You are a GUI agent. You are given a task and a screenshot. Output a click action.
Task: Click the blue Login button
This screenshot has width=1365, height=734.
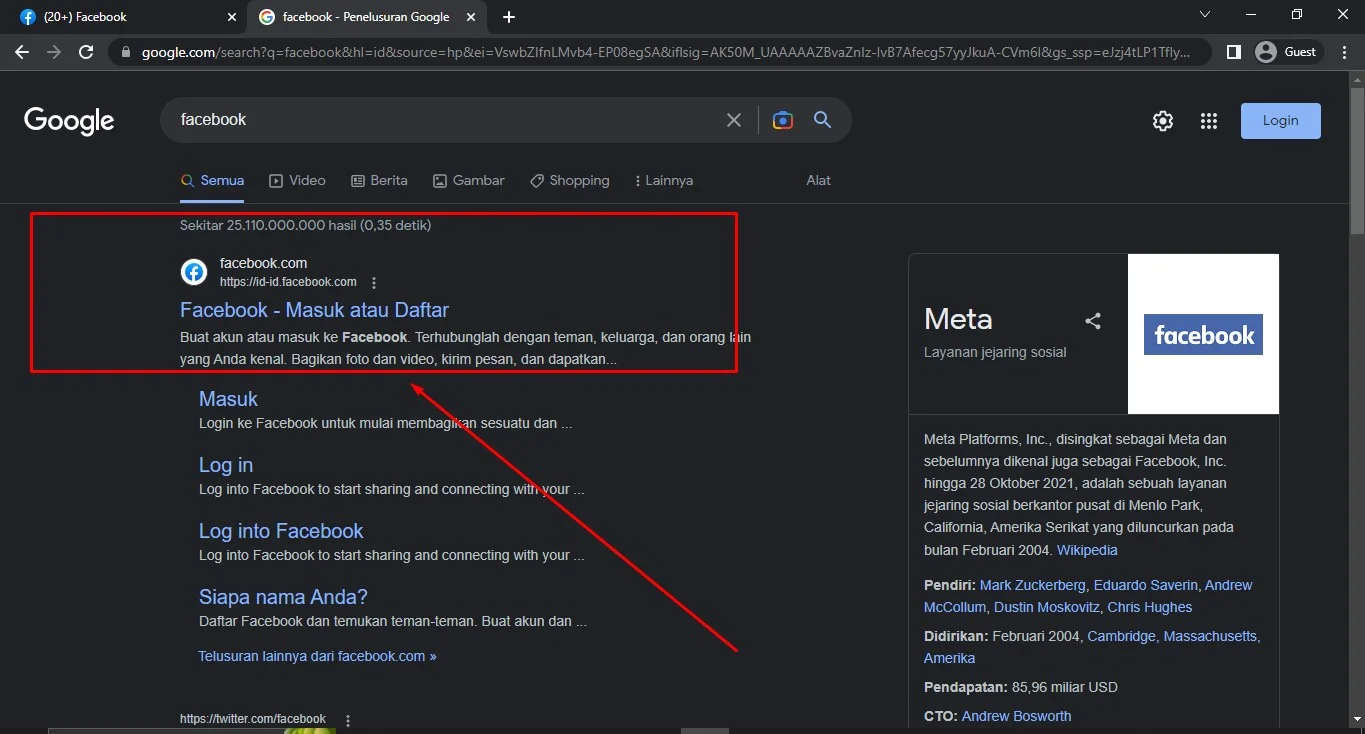[x=1280, y=120]
